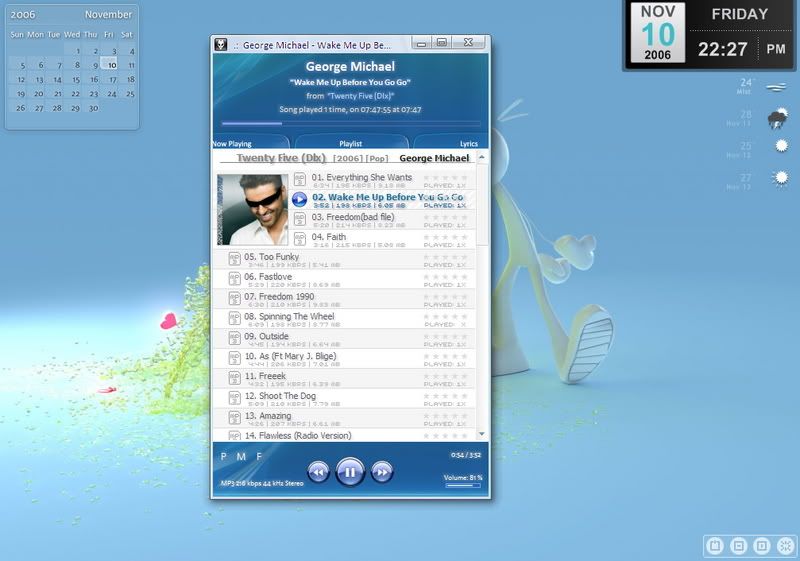
Task: Rate Everything She Wants using its stars
Action: [x=445, y=177]
